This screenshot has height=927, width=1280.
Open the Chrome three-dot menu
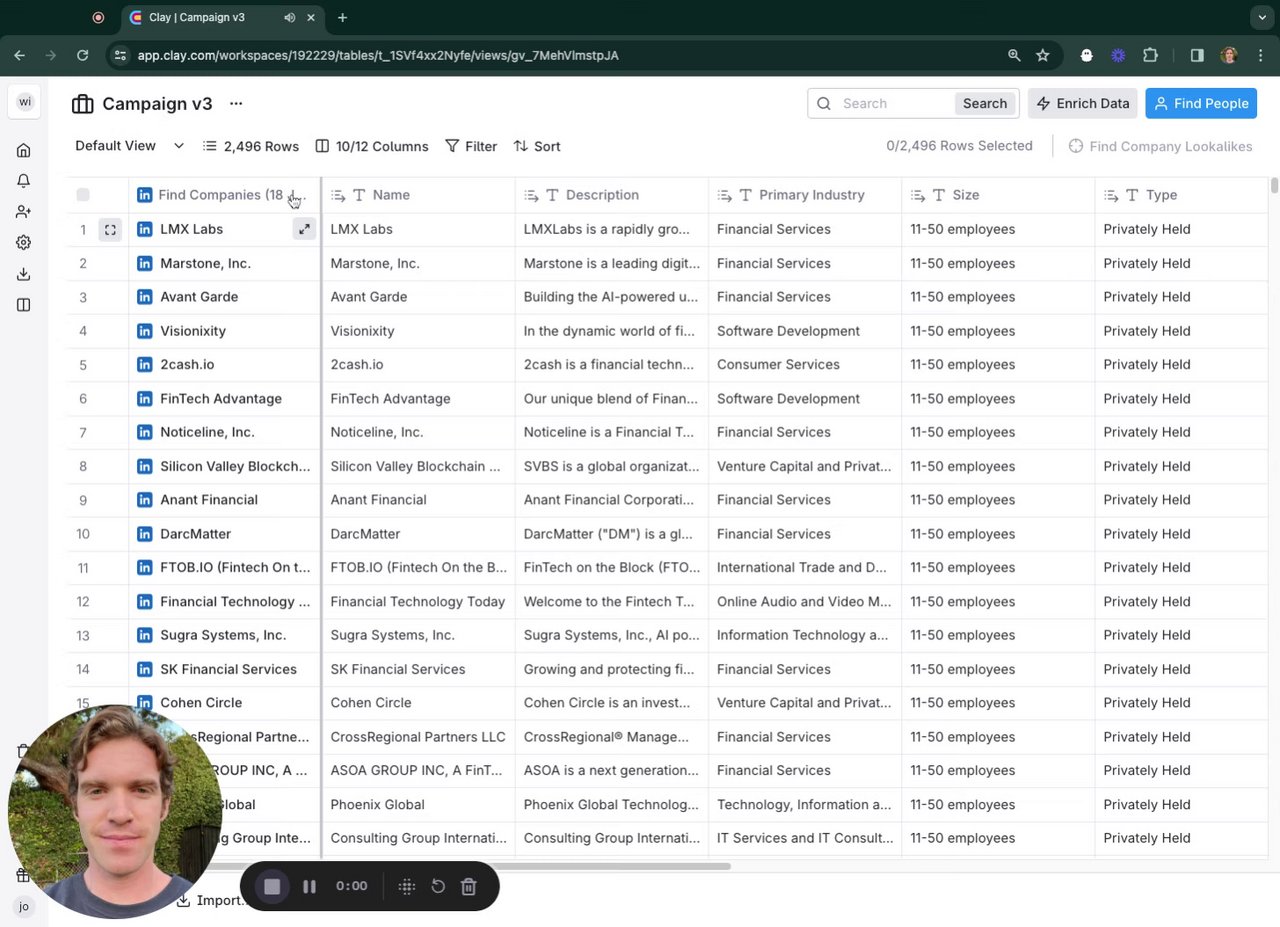(1260, 55)
